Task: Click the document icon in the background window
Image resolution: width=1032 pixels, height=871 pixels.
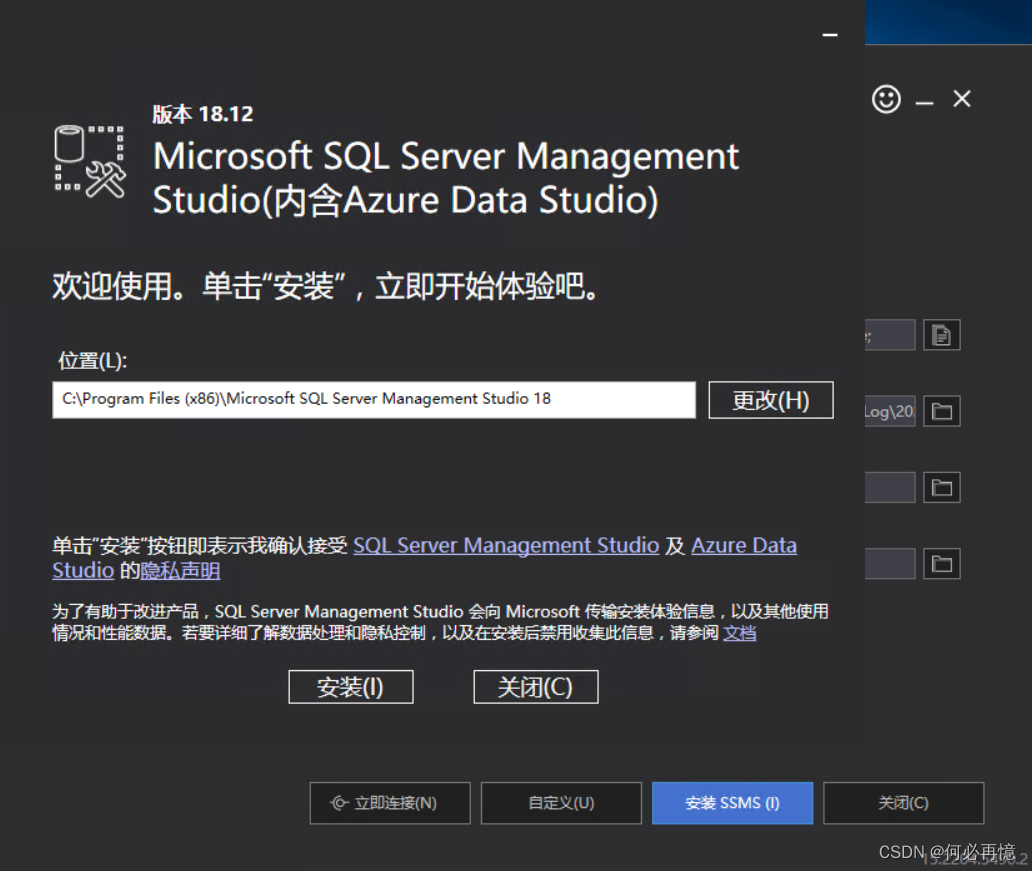Action: (941, 335)
